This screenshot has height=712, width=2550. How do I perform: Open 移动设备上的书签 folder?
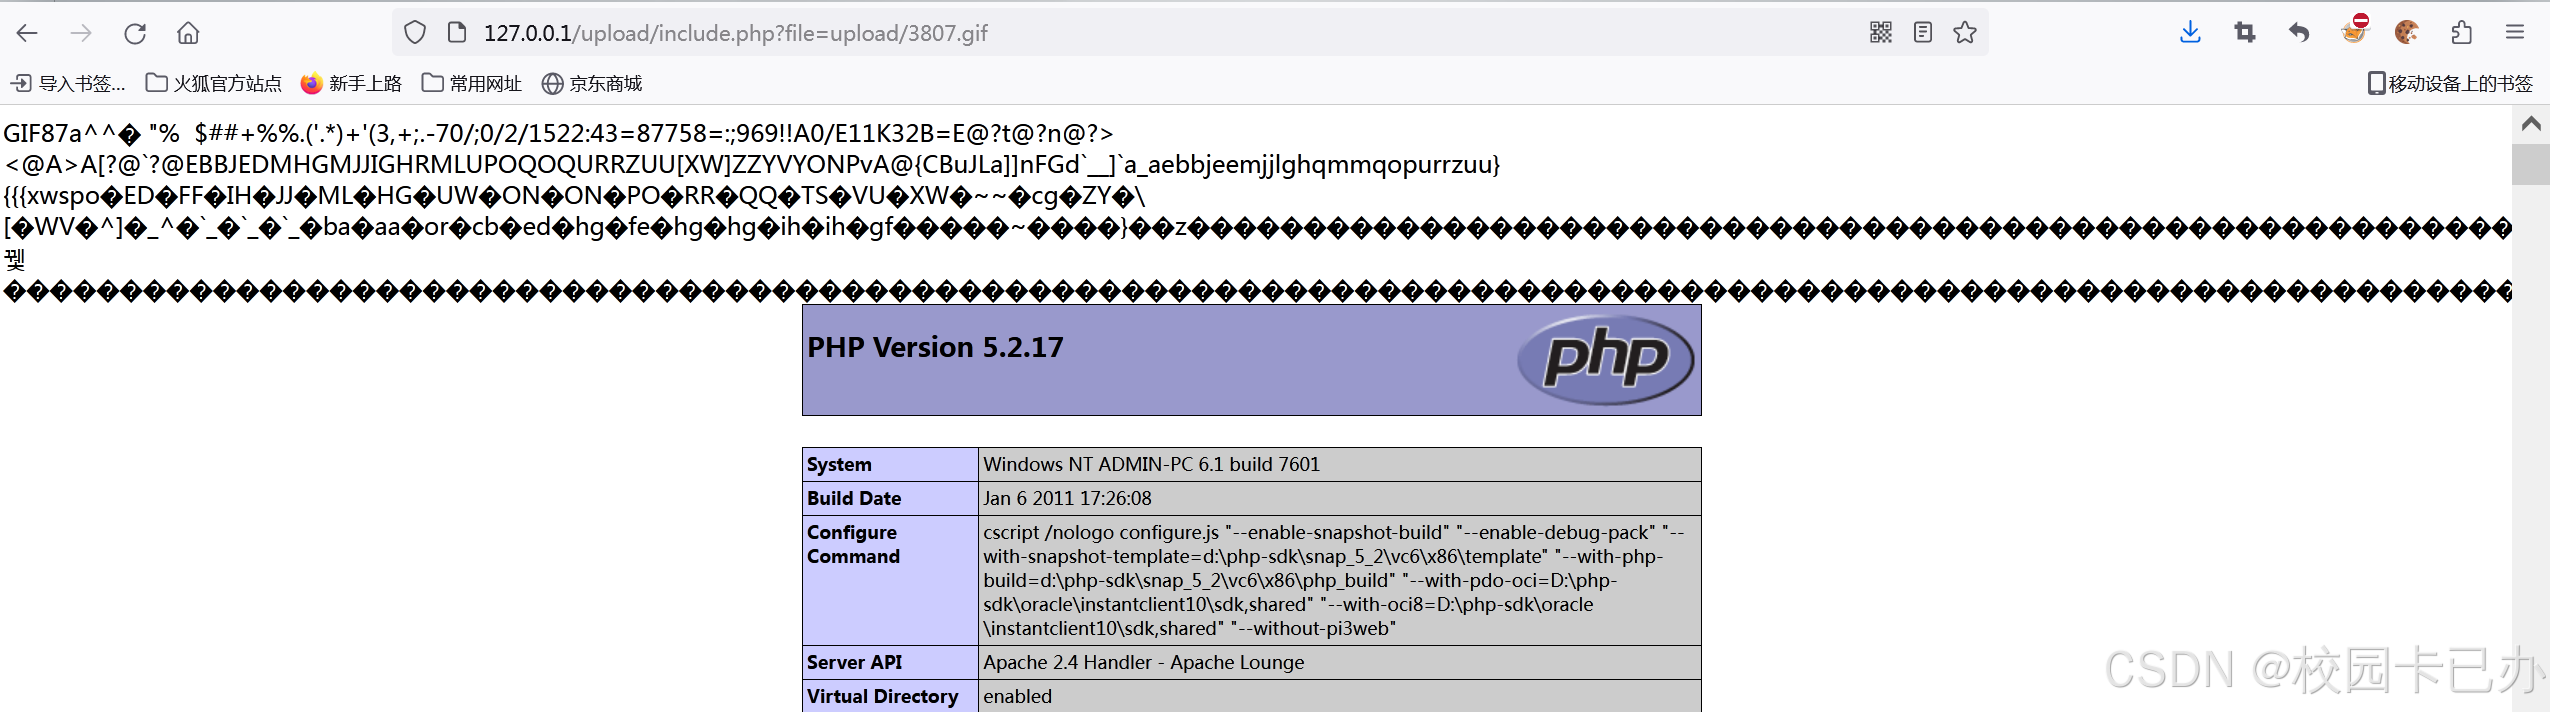pyautogui.click(x=2450, y=84)
